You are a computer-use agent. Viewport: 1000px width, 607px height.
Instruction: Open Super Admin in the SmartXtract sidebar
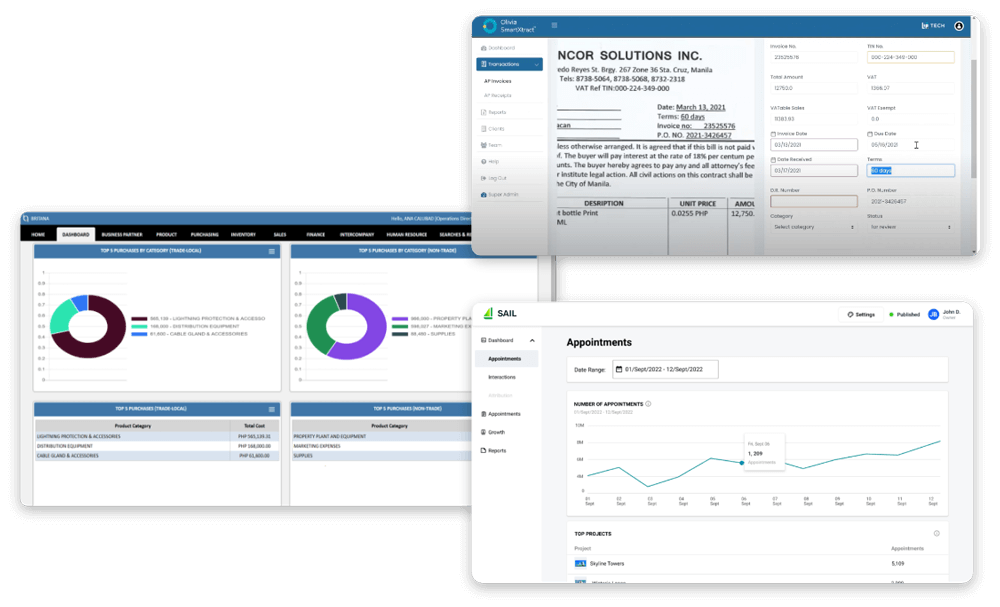[x=499, y=194]
